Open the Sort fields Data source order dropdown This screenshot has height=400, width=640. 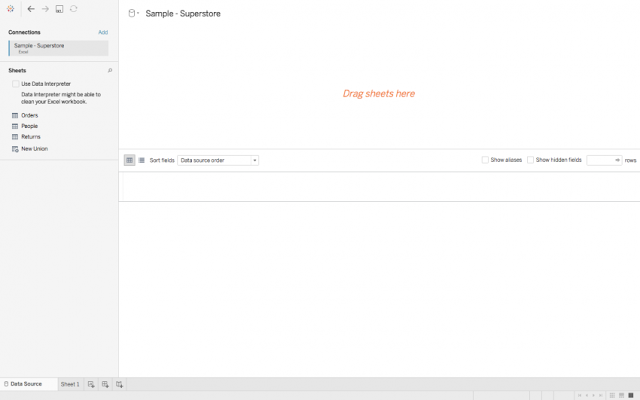pyautogui.click(x=218, y=160)
